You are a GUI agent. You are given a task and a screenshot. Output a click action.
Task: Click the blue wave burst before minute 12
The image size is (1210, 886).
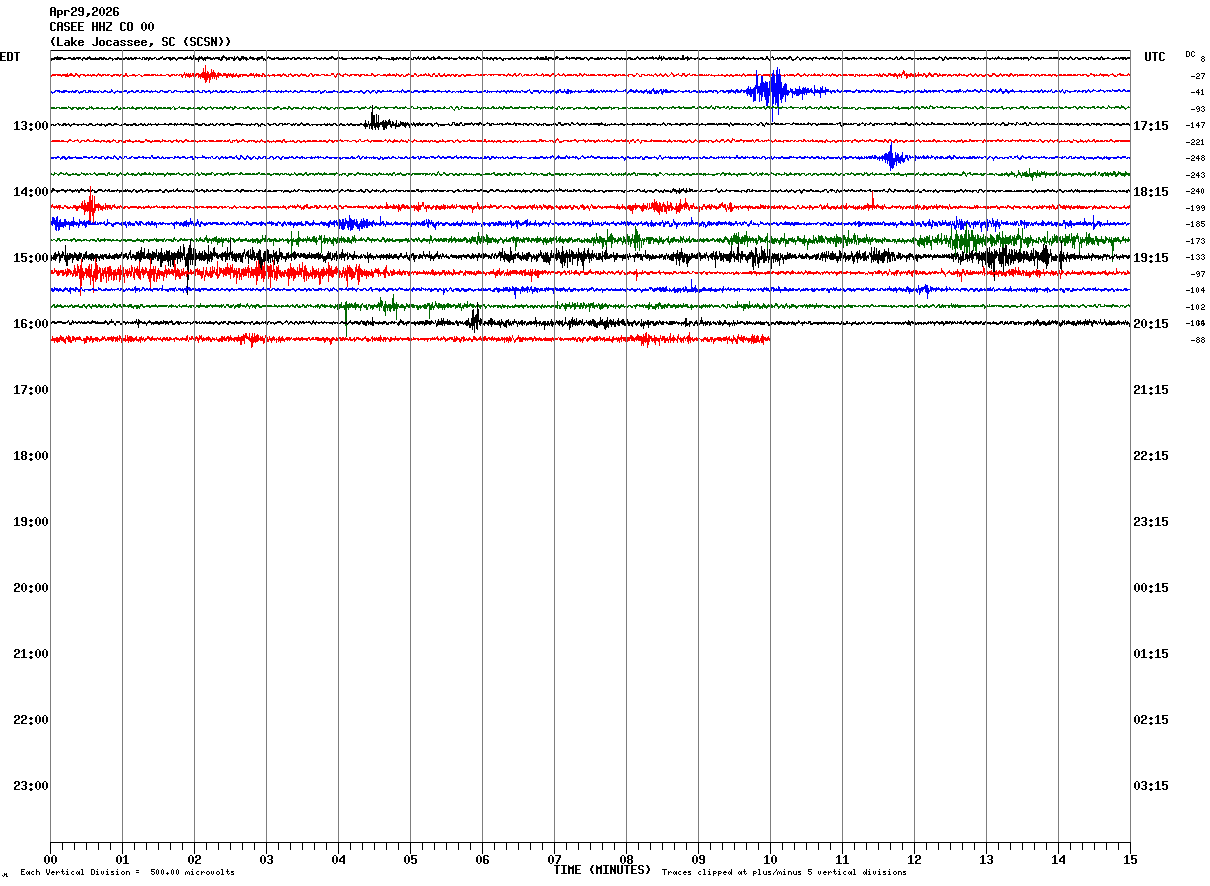tap(892, 157)
